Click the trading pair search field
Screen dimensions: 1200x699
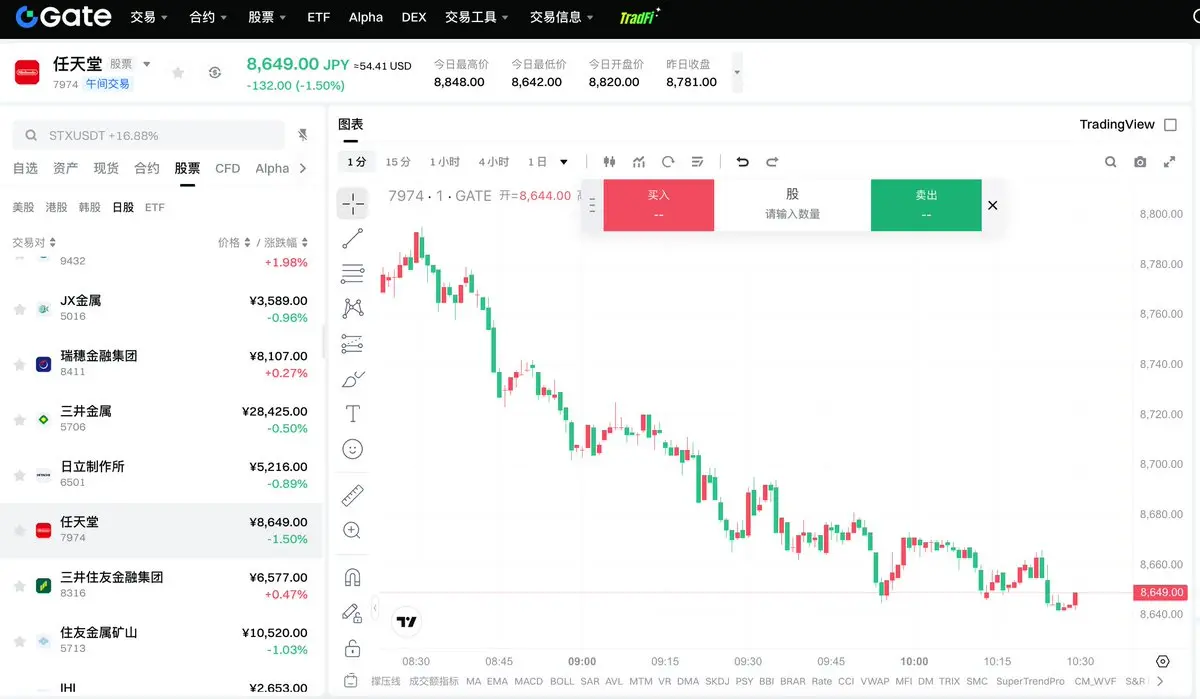pos(150,135)
